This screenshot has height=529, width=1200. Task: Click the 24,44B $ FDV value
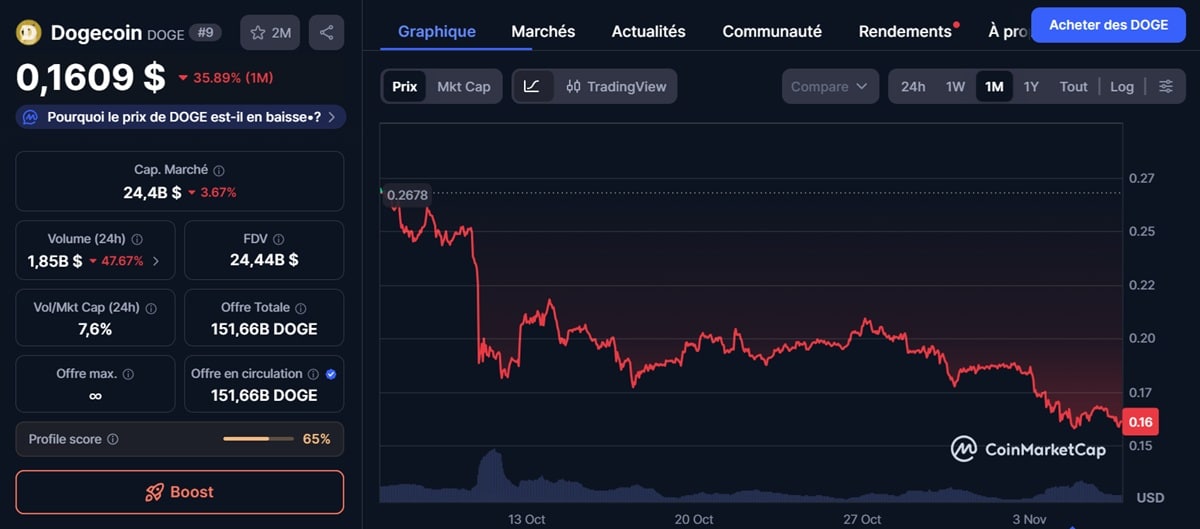coord(264,260)
